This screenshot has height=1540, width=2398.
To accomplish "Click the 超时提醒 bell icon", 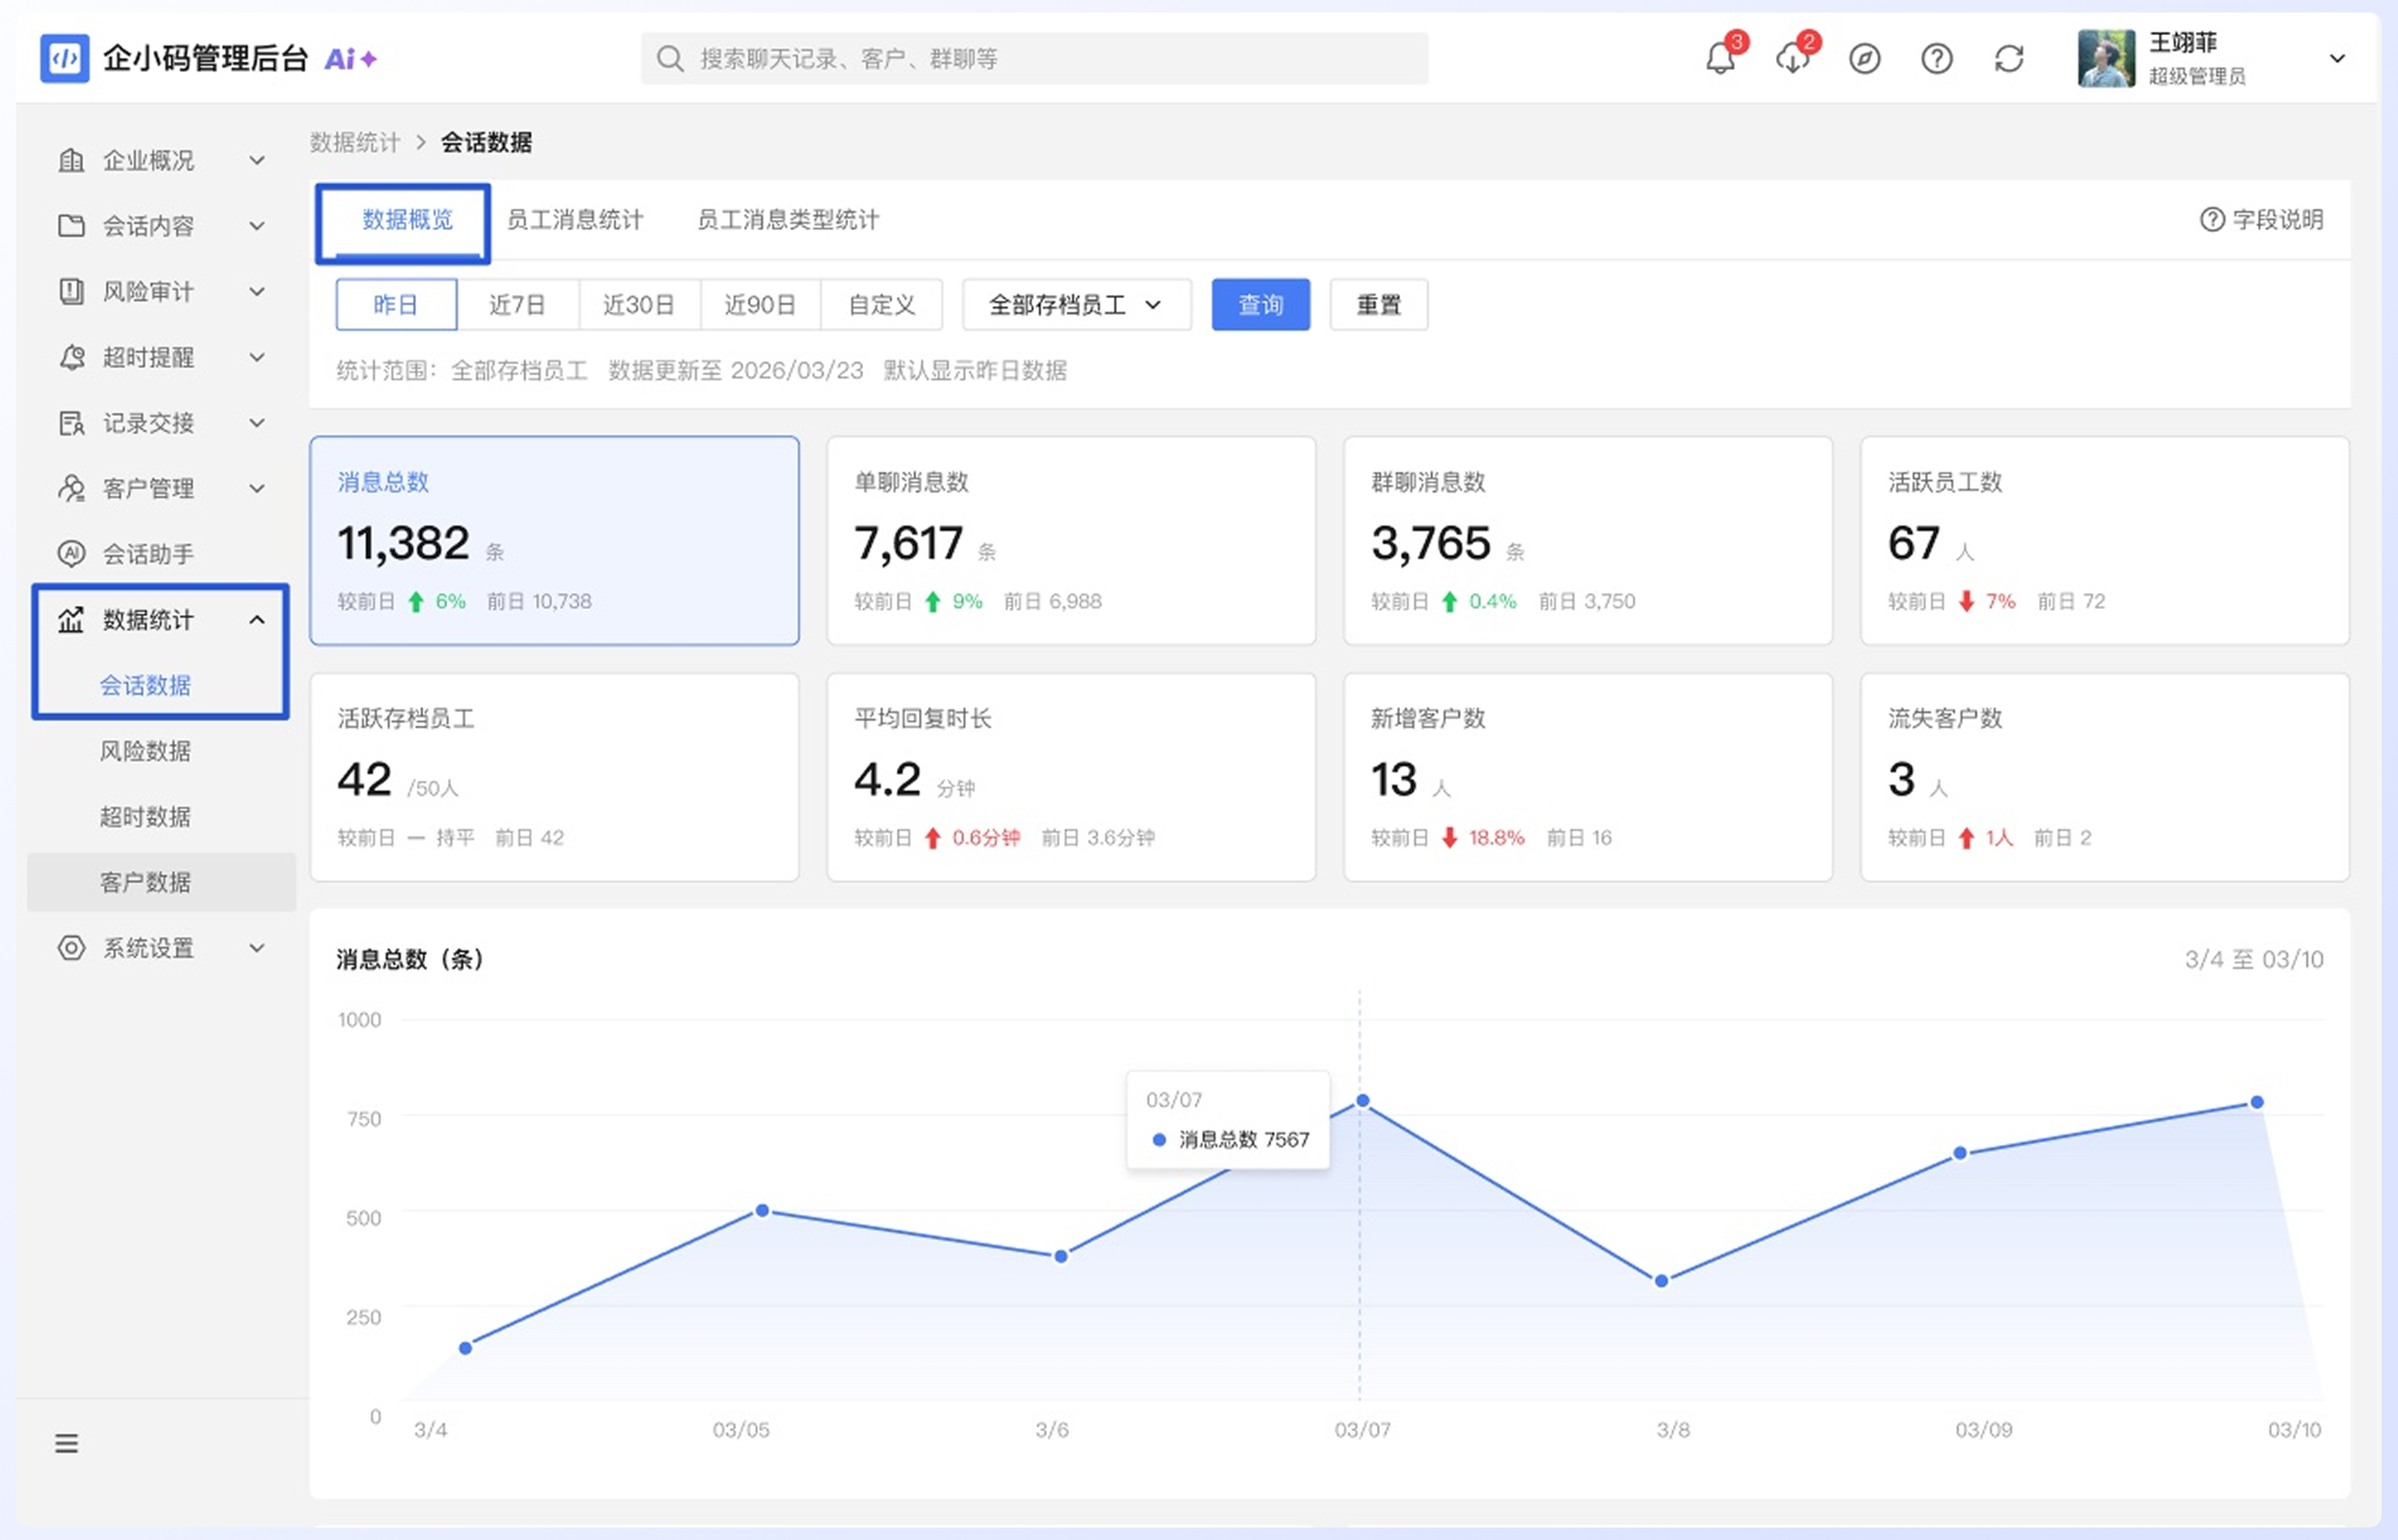I will tap(71, 357).
